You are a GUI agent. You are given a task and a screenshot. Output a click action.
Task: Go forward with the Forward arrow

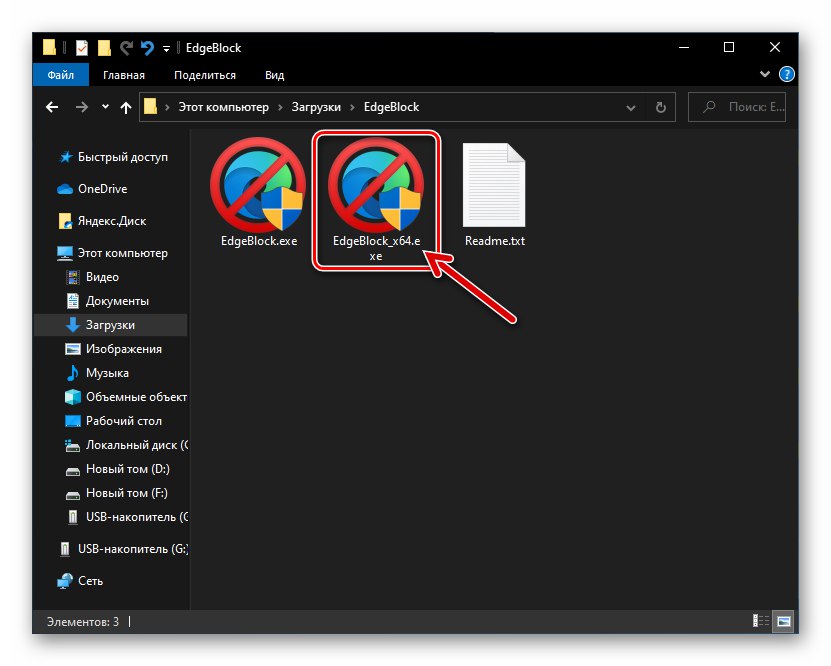coord(82,107)
